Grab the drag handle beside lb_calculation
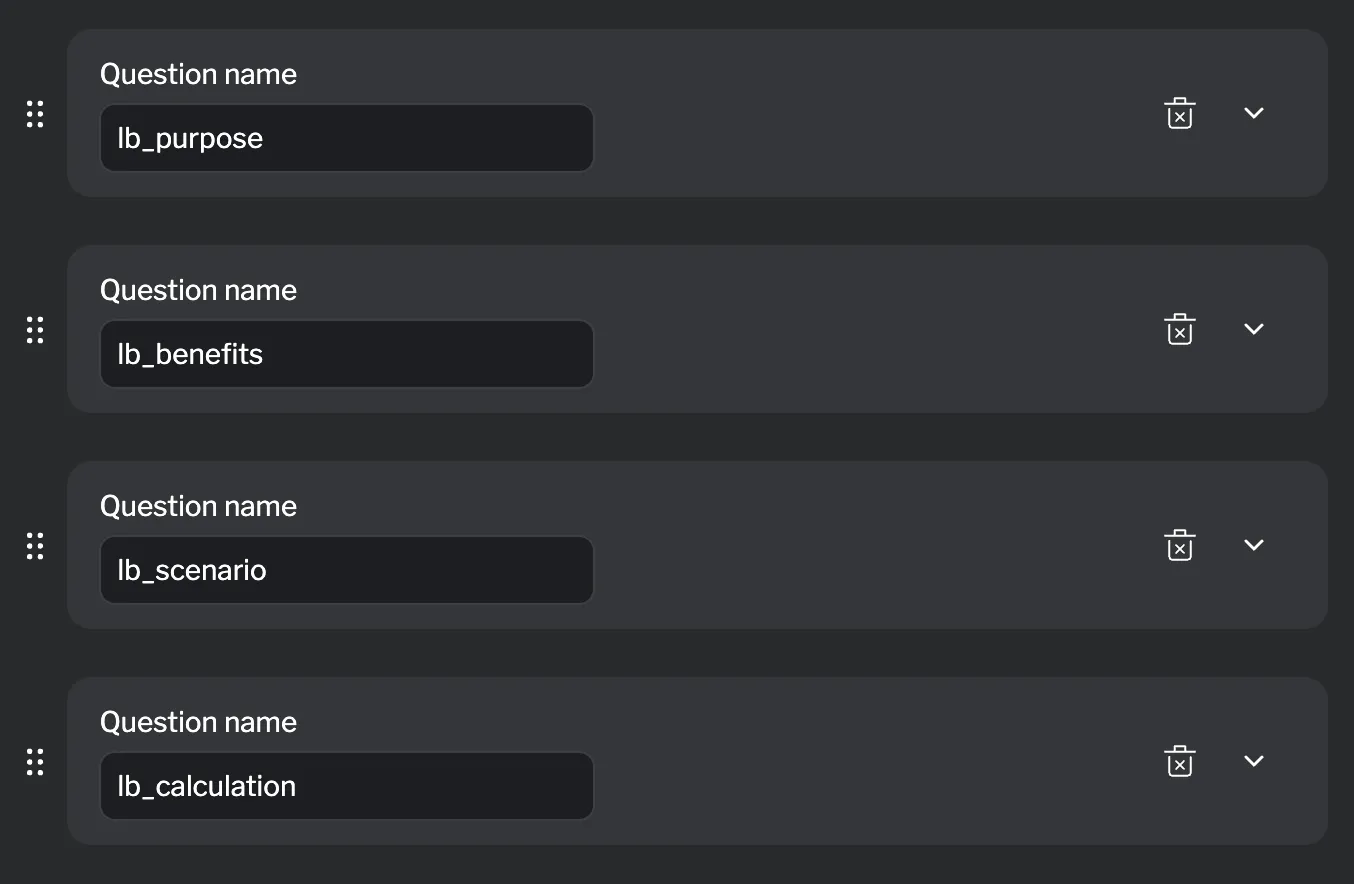The width and height of the screenshot is (1354, 884). [x=34, y=761]
